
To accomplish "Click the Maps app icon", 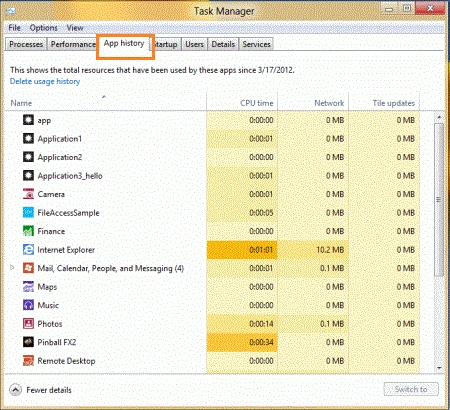I will (x=28, y=286).
